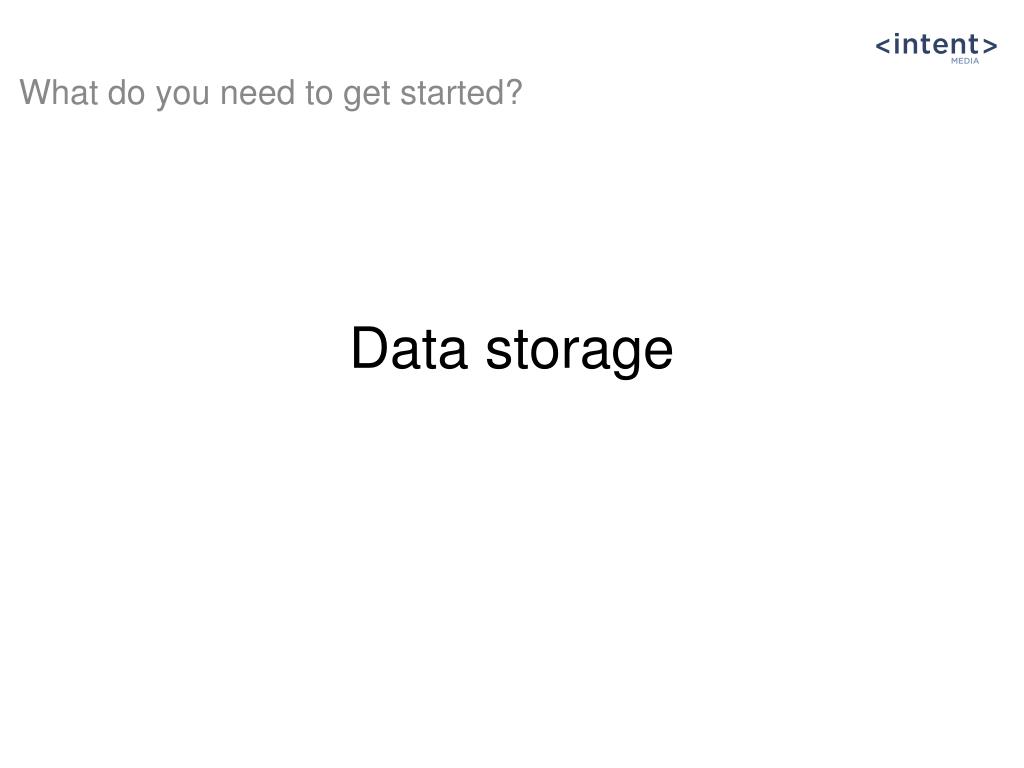Click the word "Data" in the center heading
The height and width of the screenshot is (768, 1024).
(x=409, y=349)
